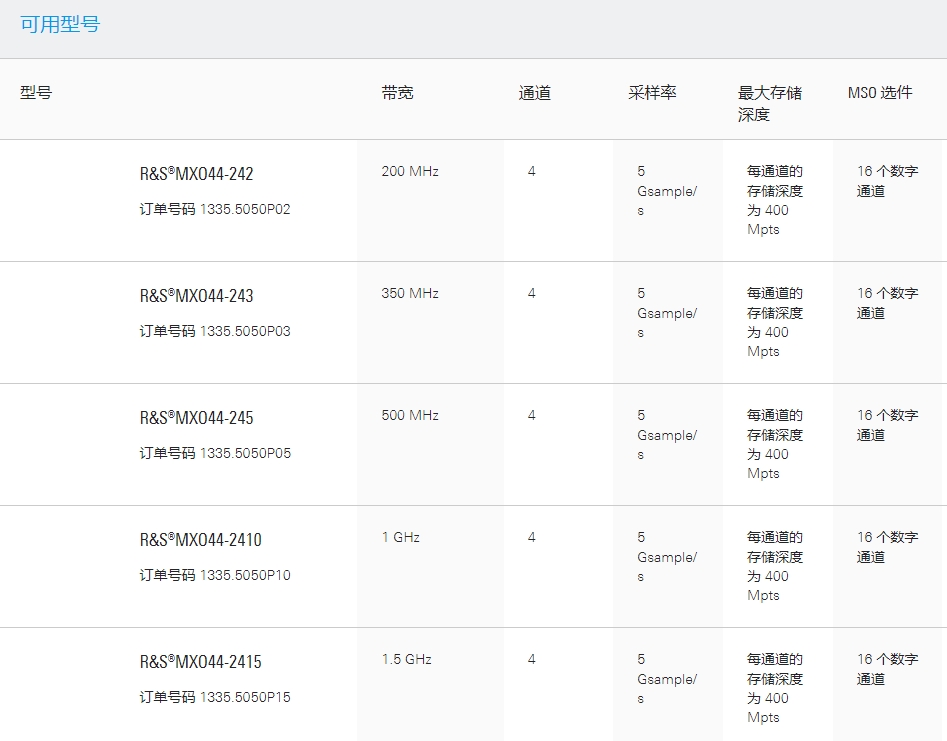Select order number 1335.5050P10 text
The image size is (947, 741).
pyautogui.click(x=245, y=576)
